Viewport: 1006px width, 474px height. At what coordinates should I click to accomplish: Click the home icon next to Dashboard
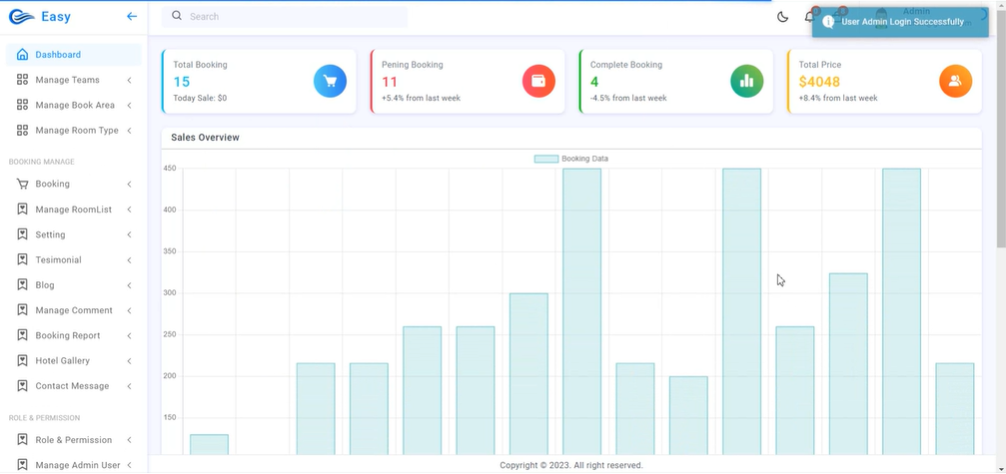click(22, 55)
